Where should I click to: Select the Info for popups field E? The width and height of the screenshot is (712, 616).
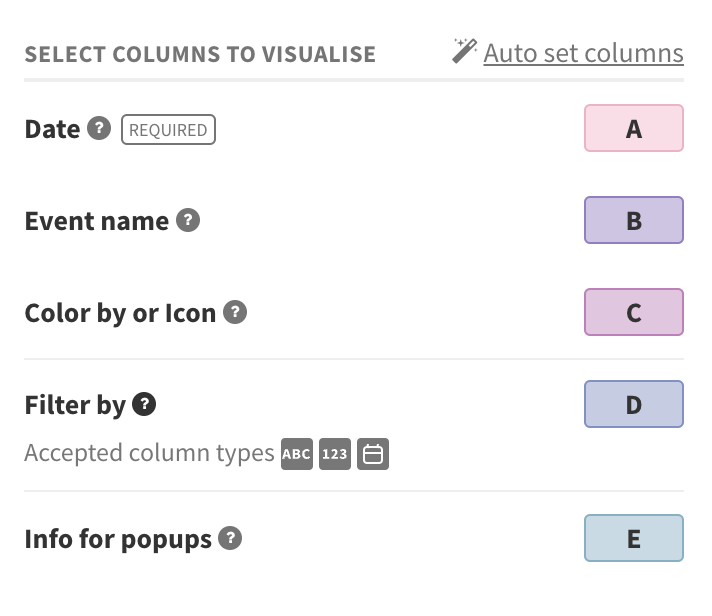pyautogui.click(x=633, y=539)
